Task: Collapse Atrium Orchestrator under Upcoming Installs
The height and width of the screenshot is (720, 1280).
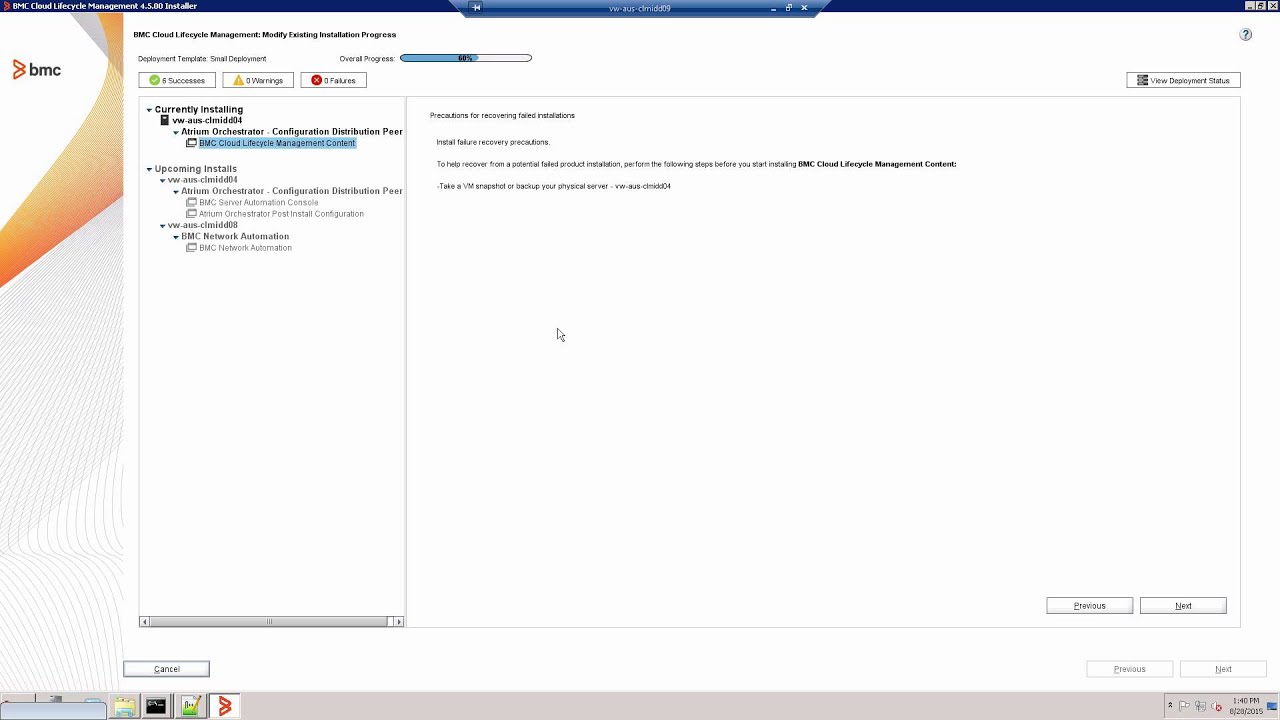Action: click(x=176, y=192)
